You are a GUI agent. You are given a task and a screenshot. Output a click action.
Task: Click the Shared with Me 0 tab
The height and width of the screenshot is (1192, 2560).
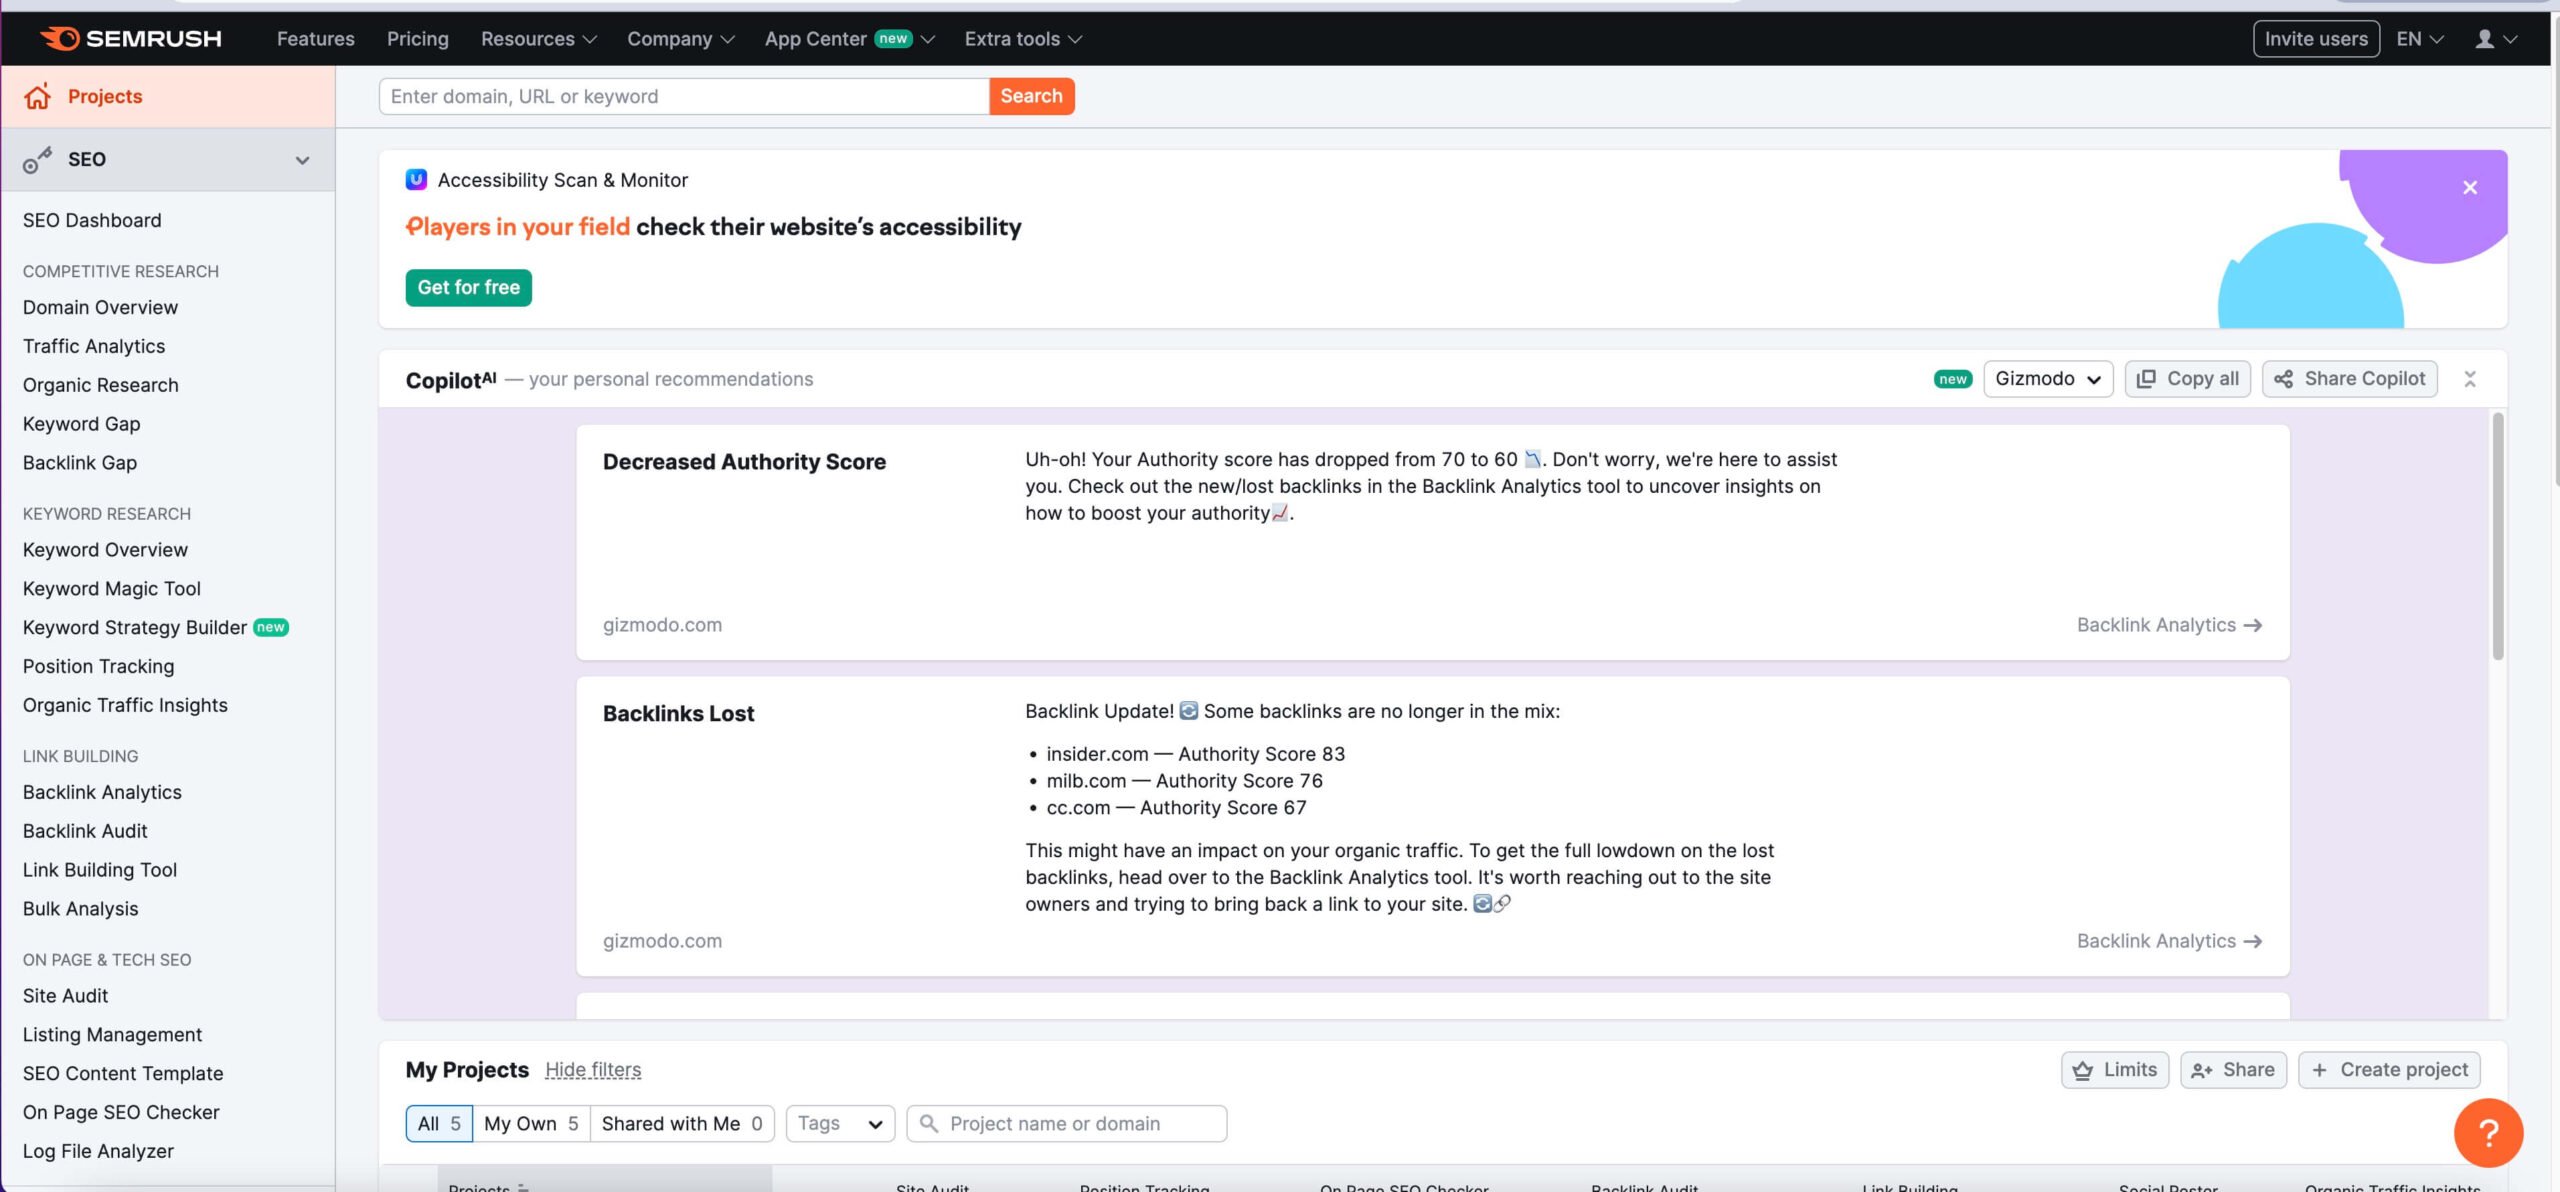pyautogui.click(x=681, y=1123)
